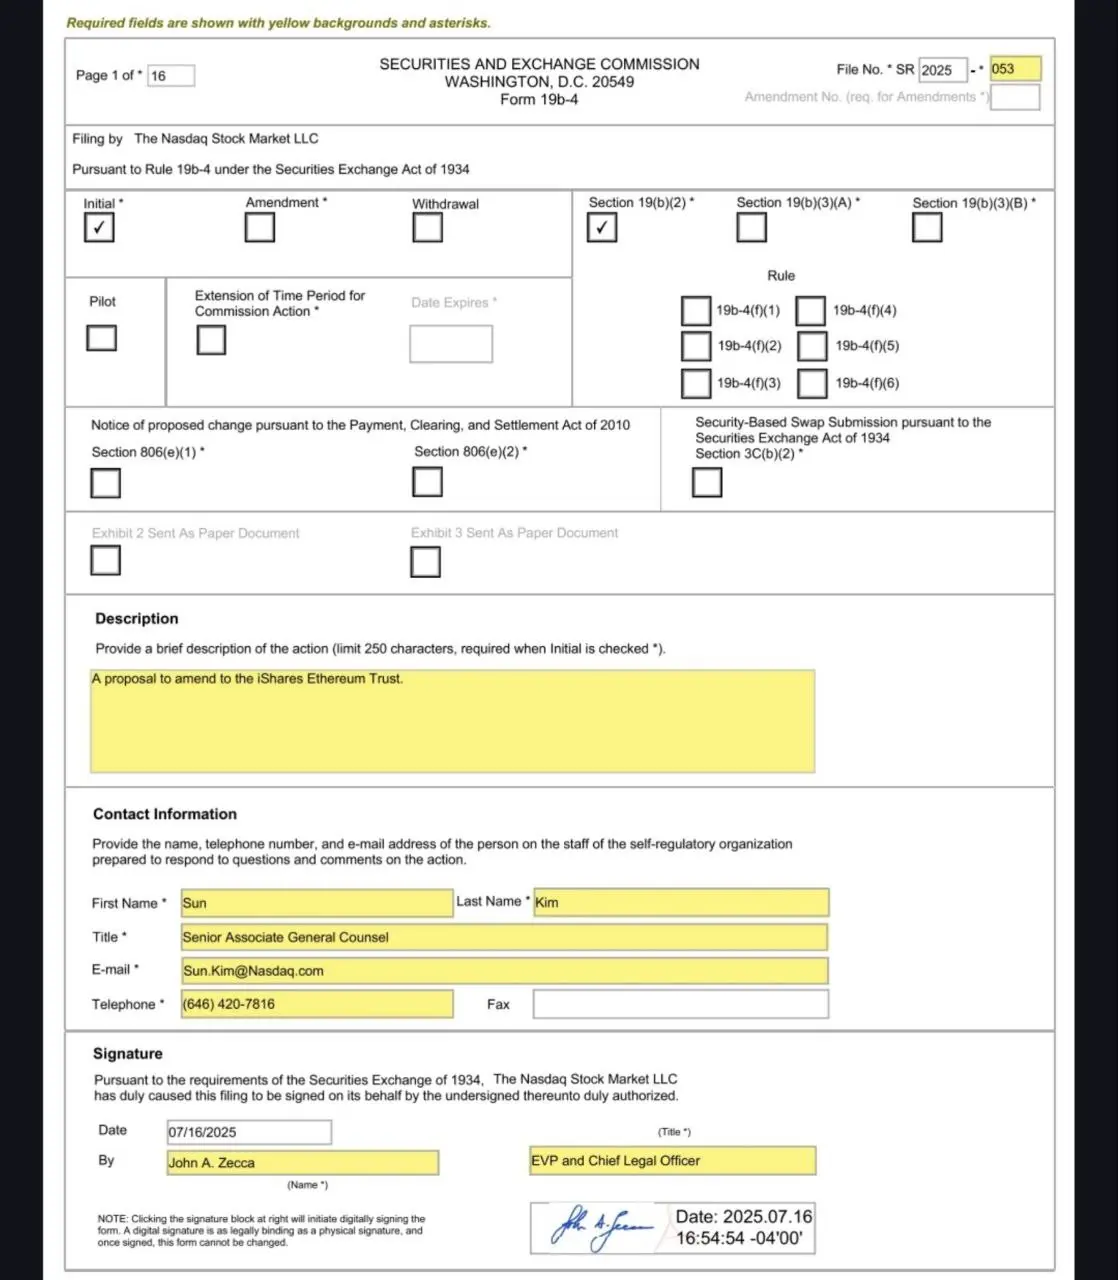The image size is (1118, 1280).
Task: Click 'Pursuant to Rule 19b-4' text line
Action: click(271, 170)
